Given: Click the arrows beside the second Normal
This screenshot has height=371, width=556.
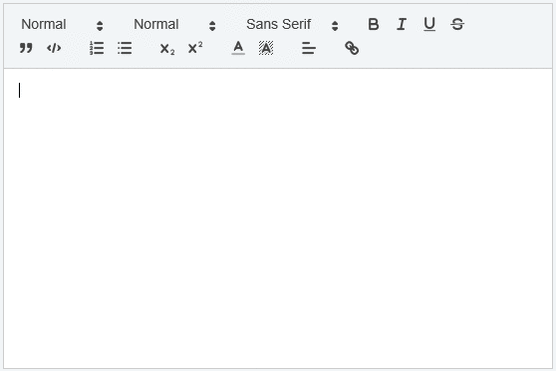Looking at the screenshot, I should coord(212,26).
